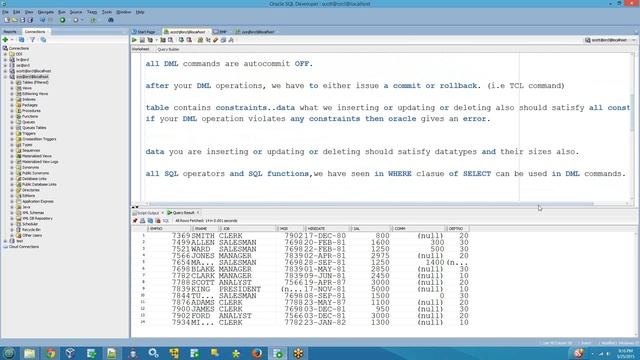The image size is (640, 360).
Task: Click the SQL History icon in worksheet toolbar
Action: click(223, 40)
